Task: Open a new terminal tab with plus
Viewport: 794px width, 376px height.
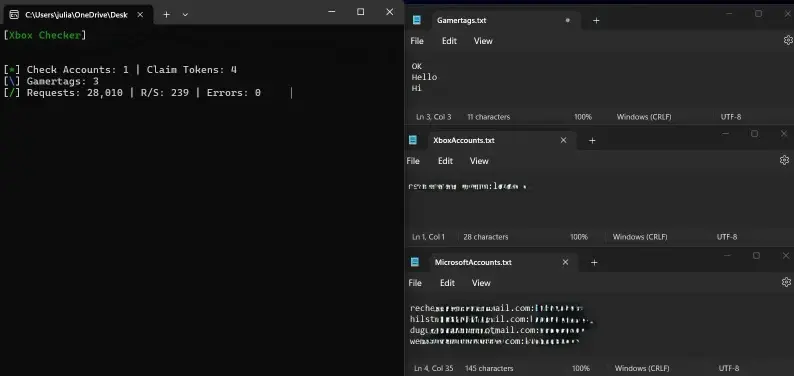Action: coord(166,15)
